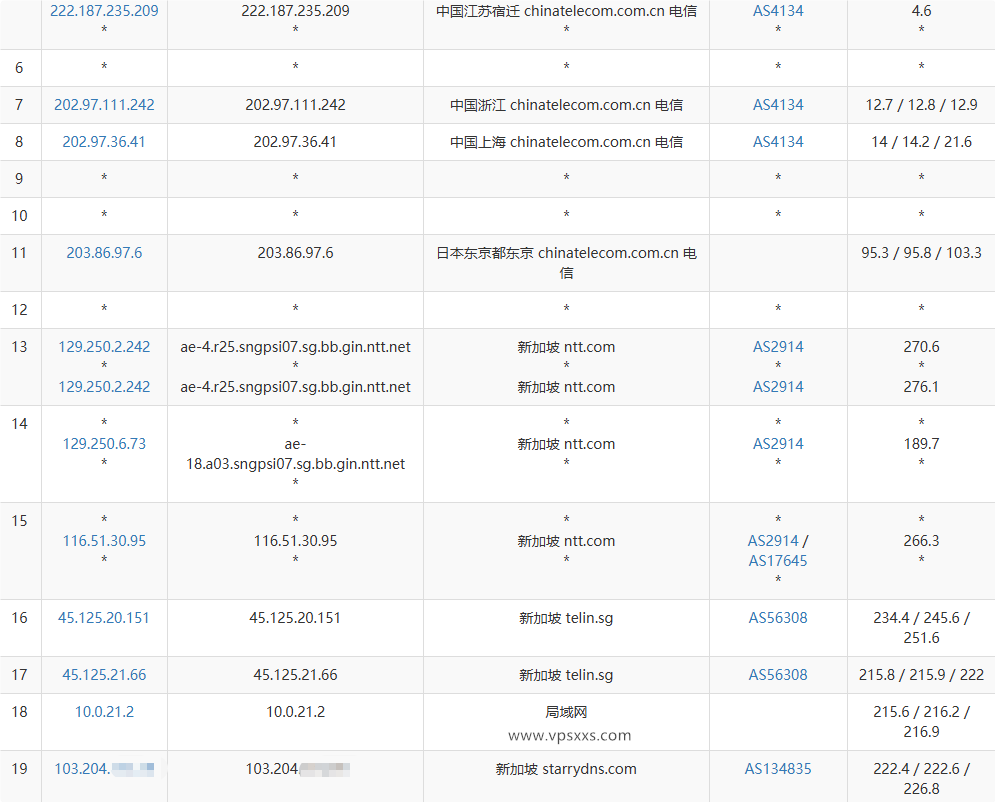The width and height of the screenshot is (995, 802).
Task: Click the 129.250.2.242 link on hop 13
Action: [x=103, y=346]
